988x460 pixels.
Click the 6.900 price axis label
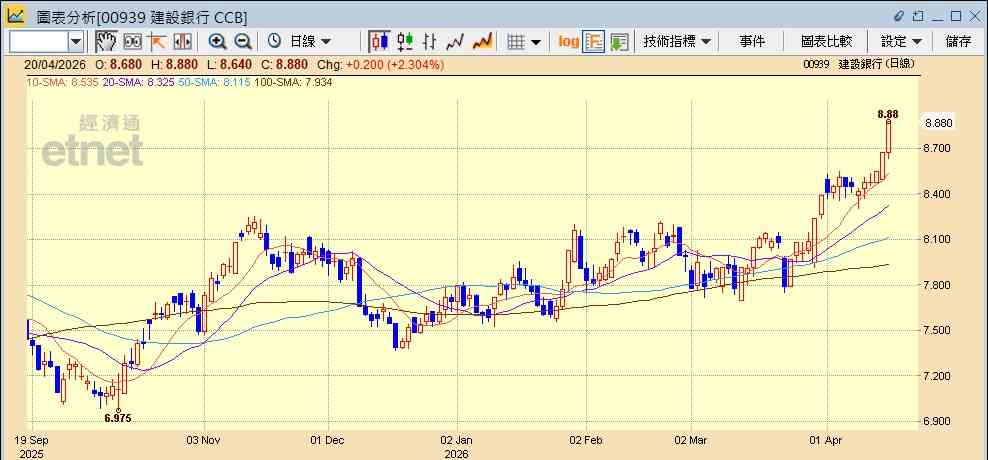tap(937, 421)
